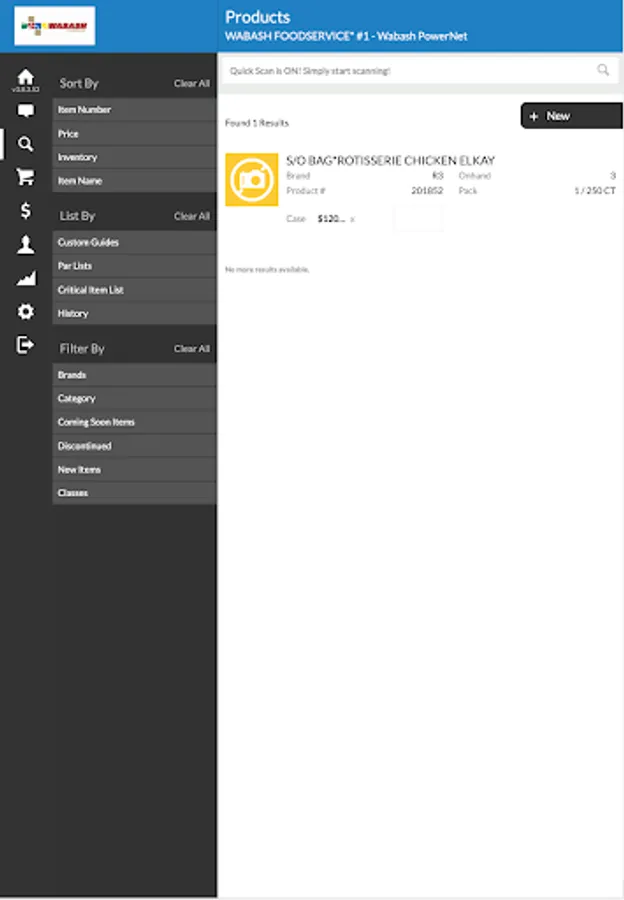Focus the Quick Scan search field
Viewport: 624px width, 900px height.
420,71
